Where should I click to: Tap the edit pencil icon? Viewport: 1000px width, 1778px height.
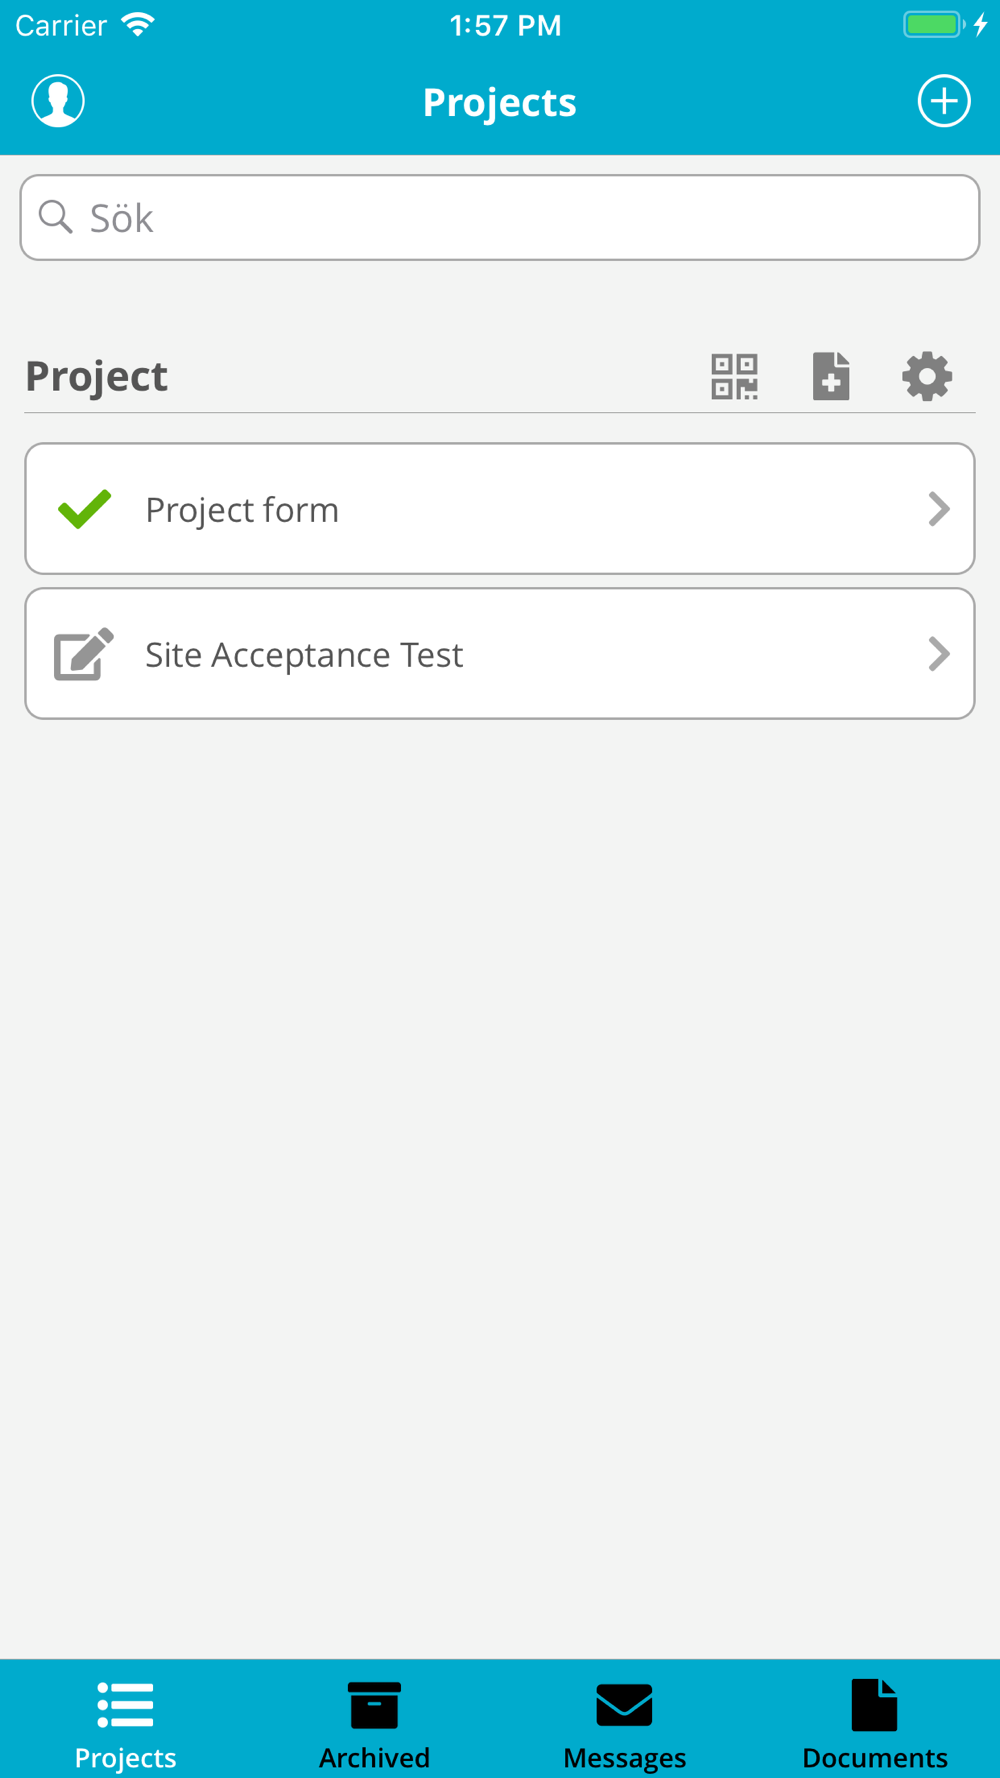pos(83,654)
